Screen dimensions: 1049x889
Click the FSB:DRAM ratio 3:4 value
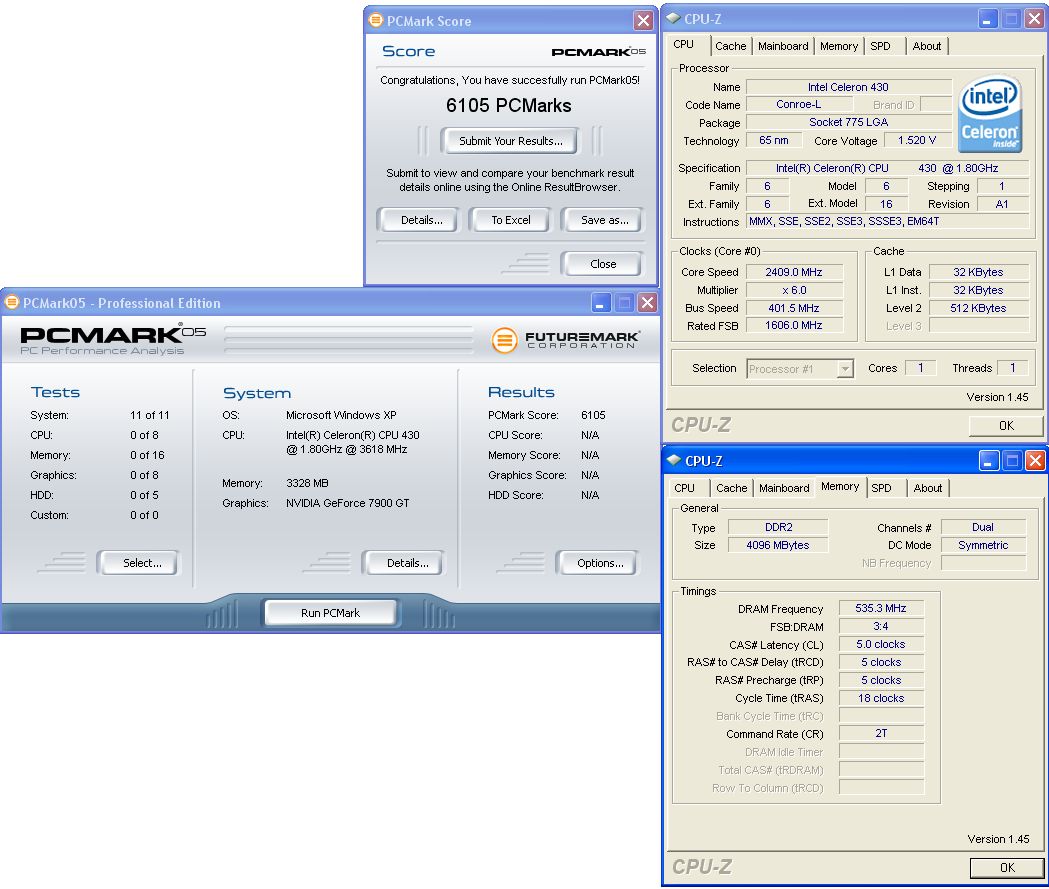pos(881,626)
